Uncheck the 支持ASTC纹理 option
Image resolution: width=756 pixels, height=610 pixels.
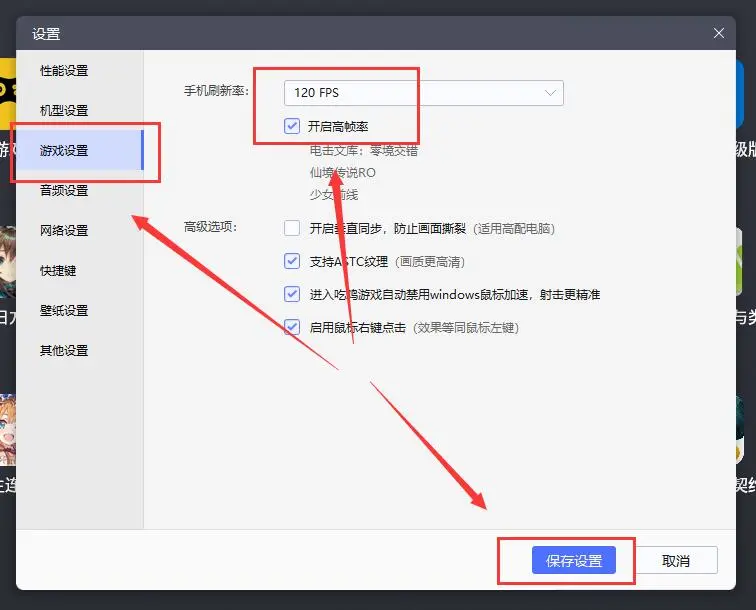pos(292,261)
